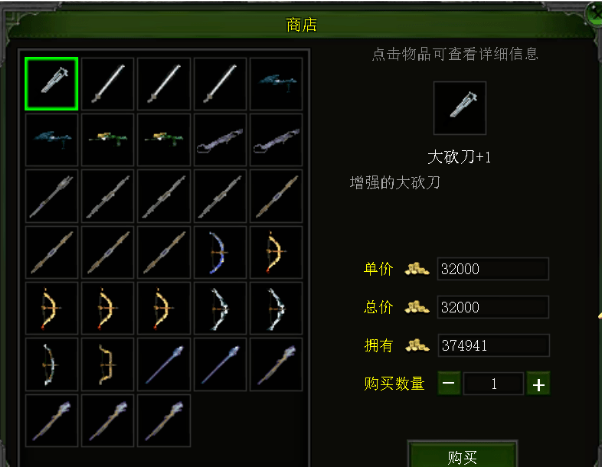Pick the plain tan wooden bow

click(108, 364)
